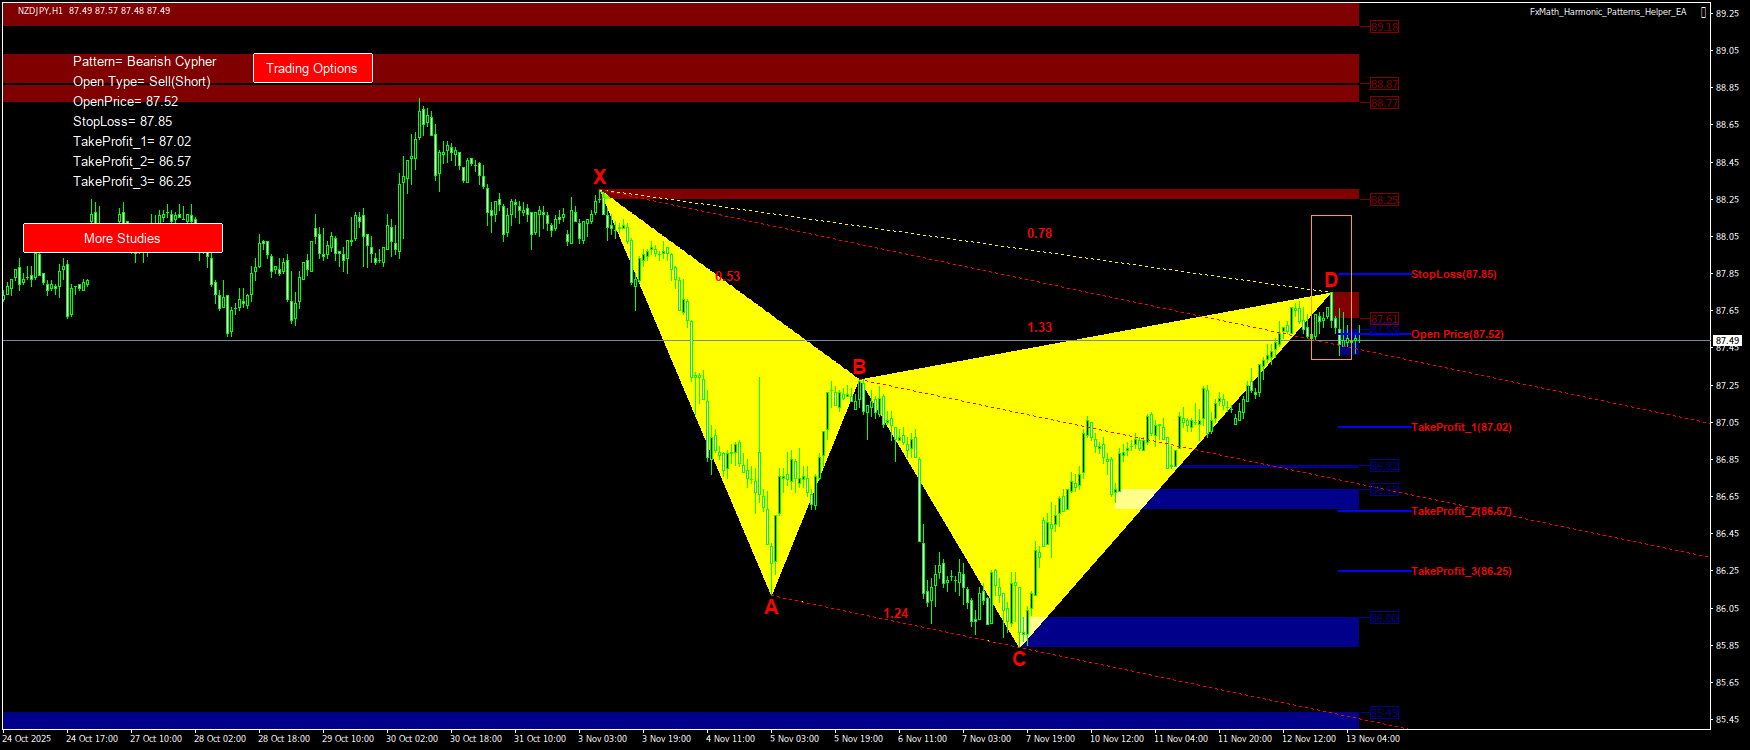Select the TakeProfit_2(86.57) level label

(1461, 511)
